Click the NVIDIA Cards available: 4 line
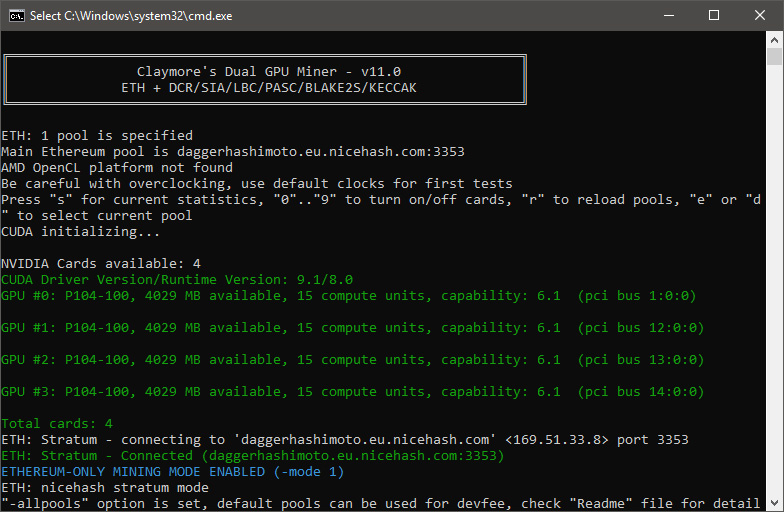The image size is (784, 512). coord(101,264)
